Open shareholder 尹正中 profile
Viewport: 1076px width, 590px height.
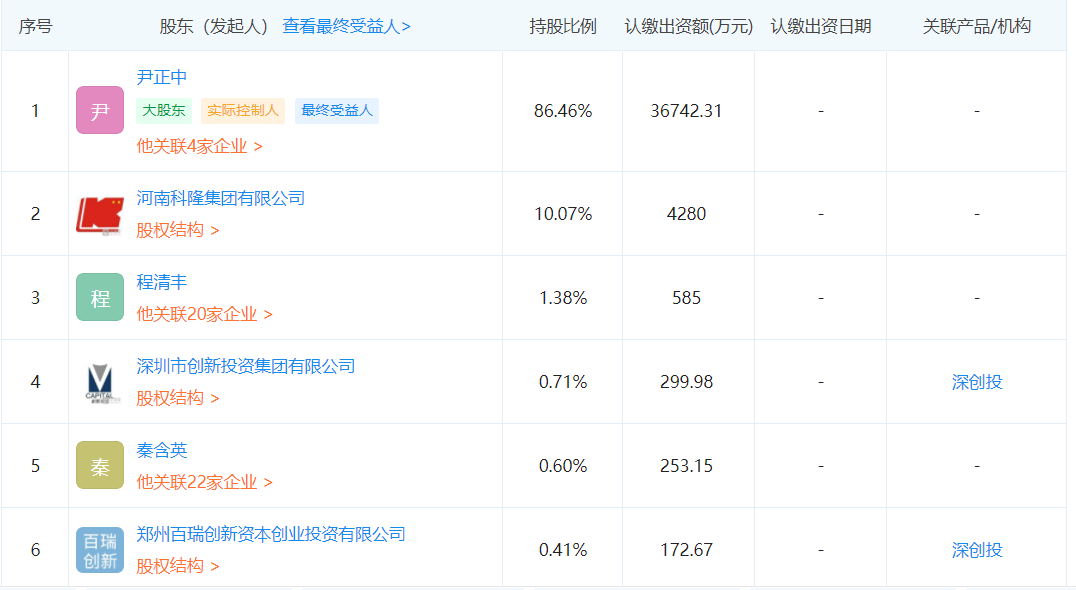[x=162, y=77]
